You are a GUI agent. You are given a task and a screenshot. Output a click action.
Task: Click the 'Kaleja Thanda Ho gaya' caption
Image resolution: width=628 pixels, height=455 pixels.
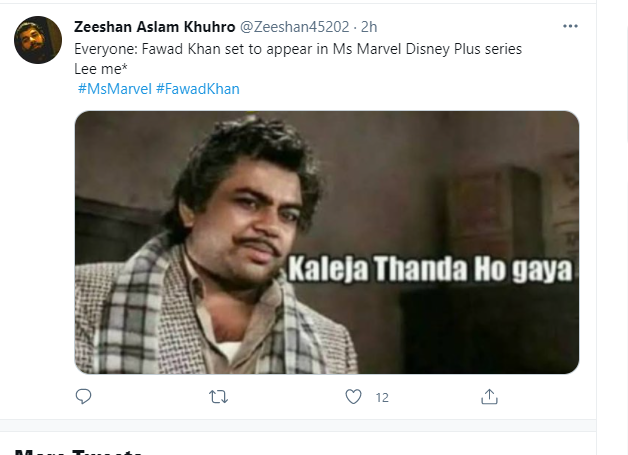431,269
